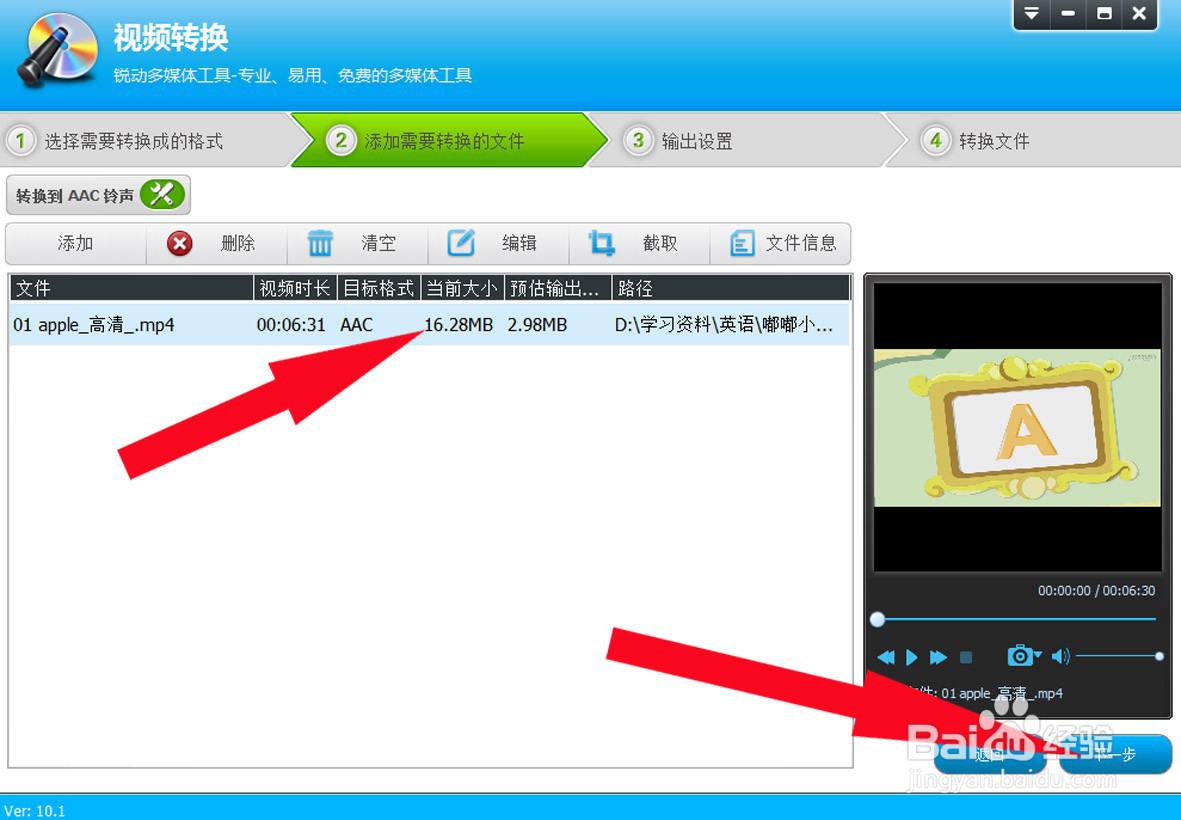Screen dimensions: 1181x820
Task: Open the title bar dropdown menu arrow
Action: (x=1032, y=14)
